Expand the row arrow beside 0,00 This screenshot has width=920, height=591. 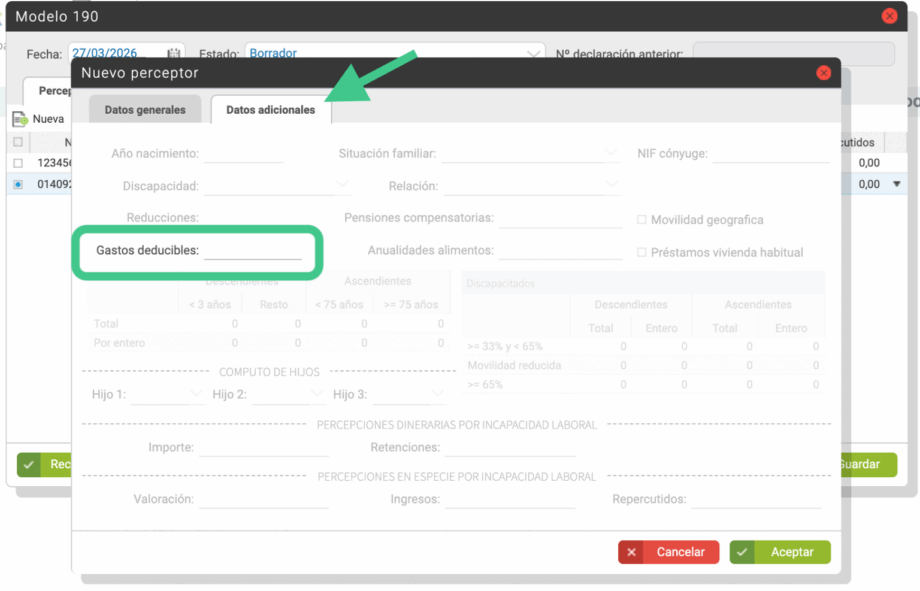tap(897, 184)
